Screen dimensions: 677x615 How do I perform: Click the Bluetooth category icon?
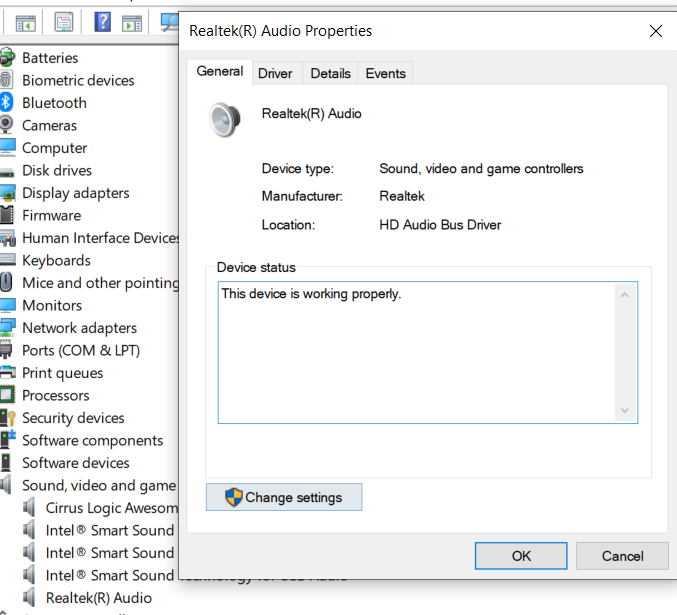tap(6, 103)
